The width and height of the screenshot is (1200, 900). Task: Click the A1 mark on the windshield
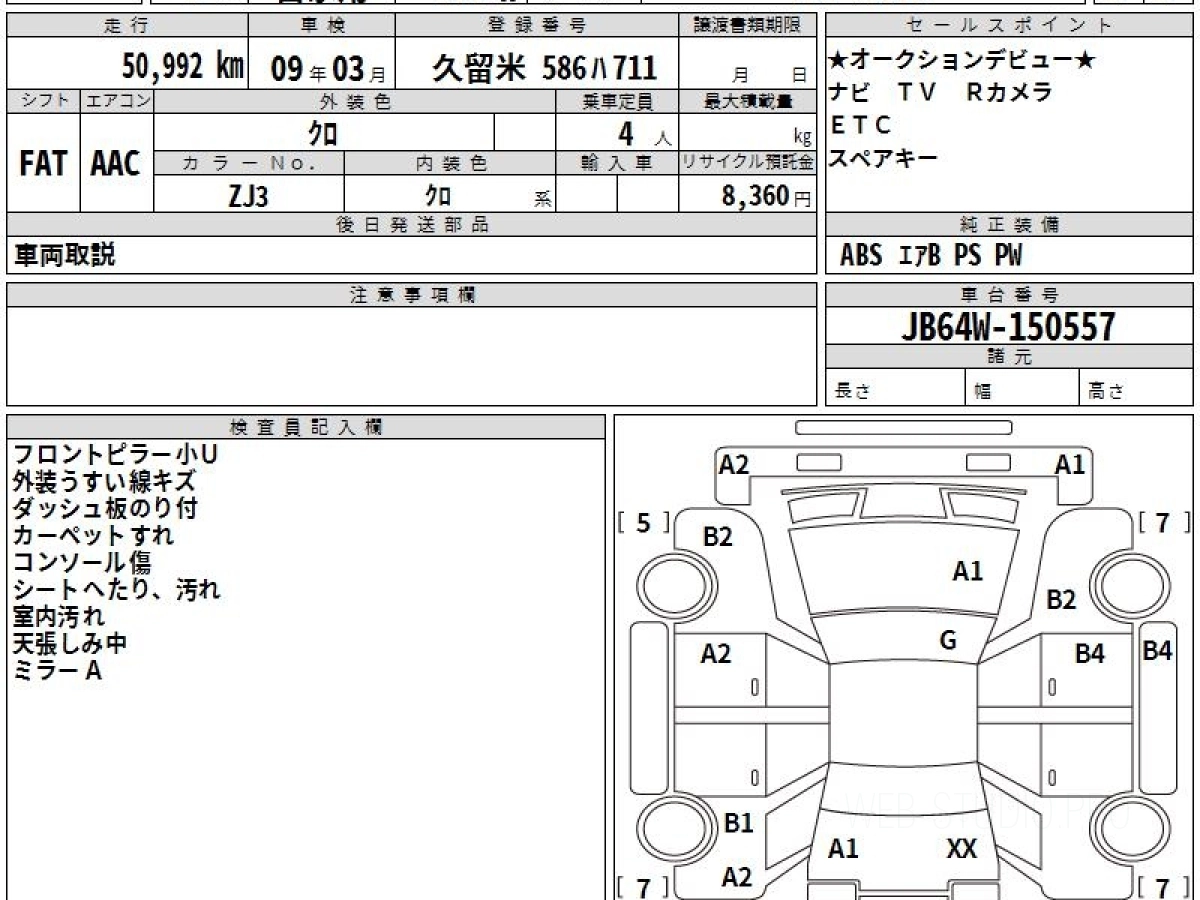click(x=967, y=571)
